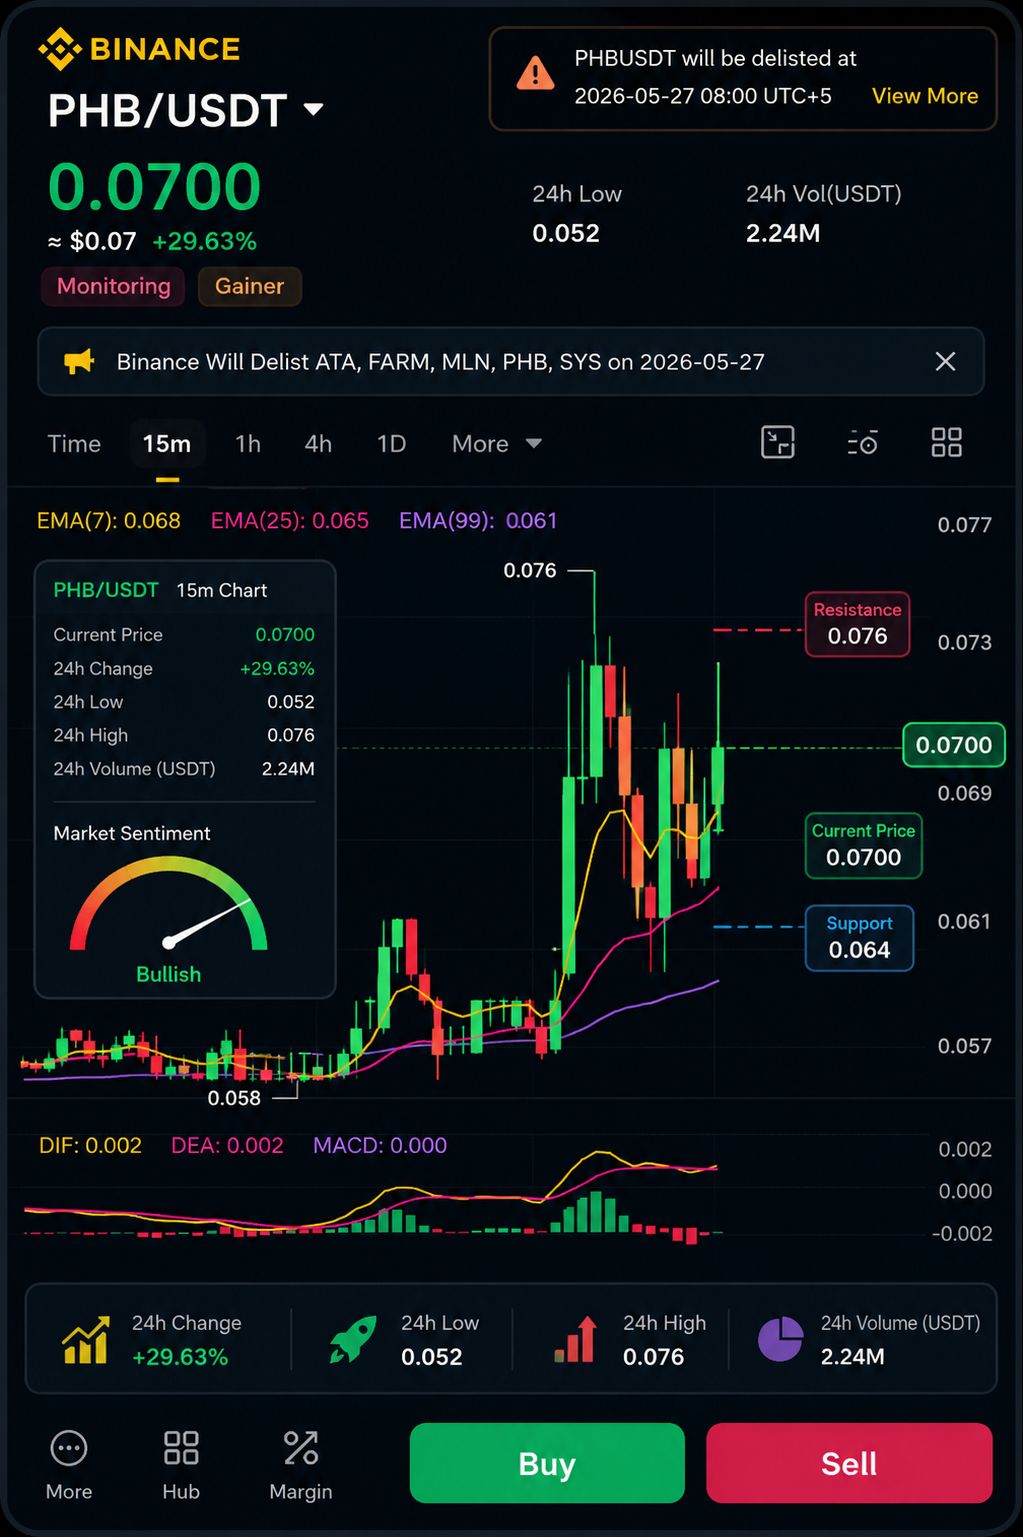Open View More link in delist notice
Screen dimensions: 1023x1537
pyautogui.click(x=925, y=96)
